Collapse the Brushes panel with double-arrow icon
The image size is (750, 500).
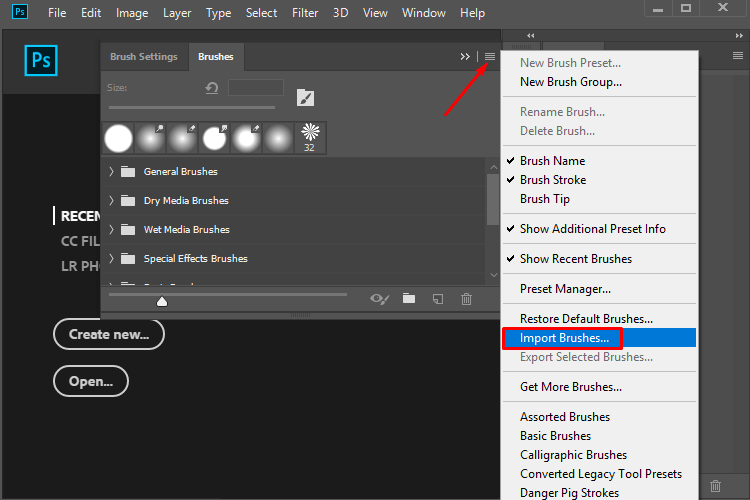(x=465, y=56)
